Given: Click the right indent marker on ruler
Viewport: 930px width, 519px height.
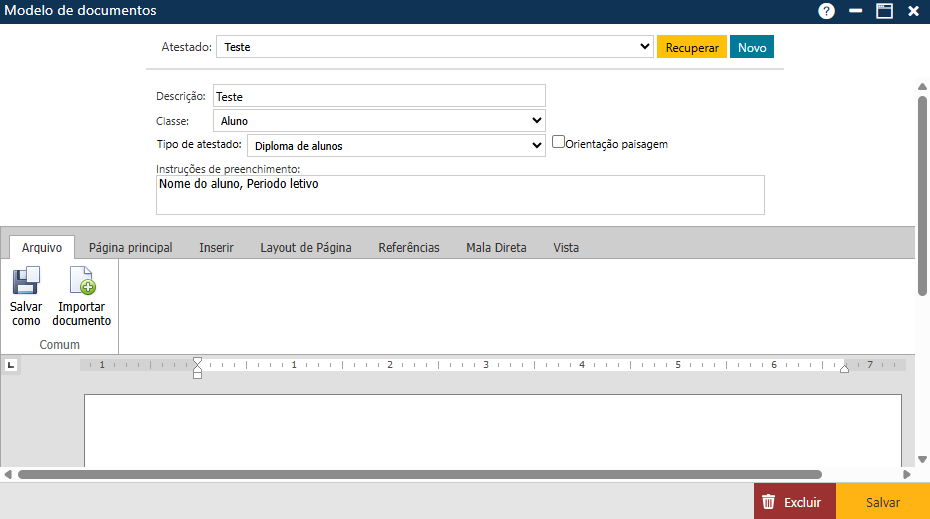Looking at the screenshot, I should click(844, 368).
